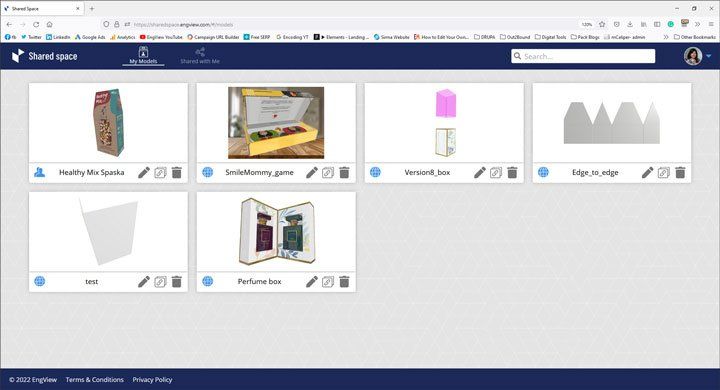Screen dimensions: 720x390
Task: Edit the Healthy Mix Spaska model
Action: click(x=144, y=173)
